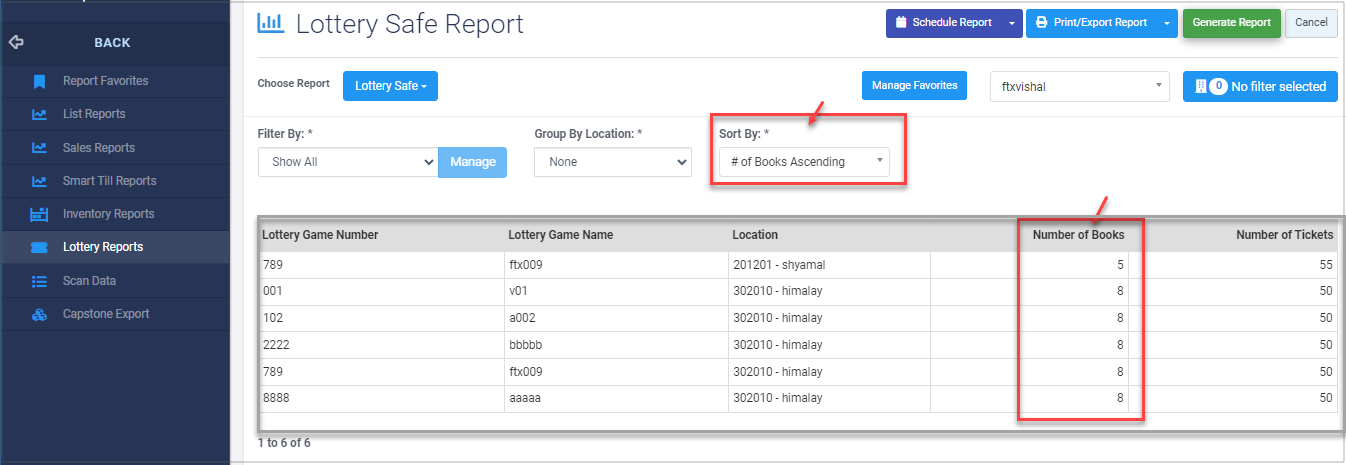This screenshot has width=1346, height=465.
Task: Click the Capstone Export icon
Action: (x=39, y=314)
